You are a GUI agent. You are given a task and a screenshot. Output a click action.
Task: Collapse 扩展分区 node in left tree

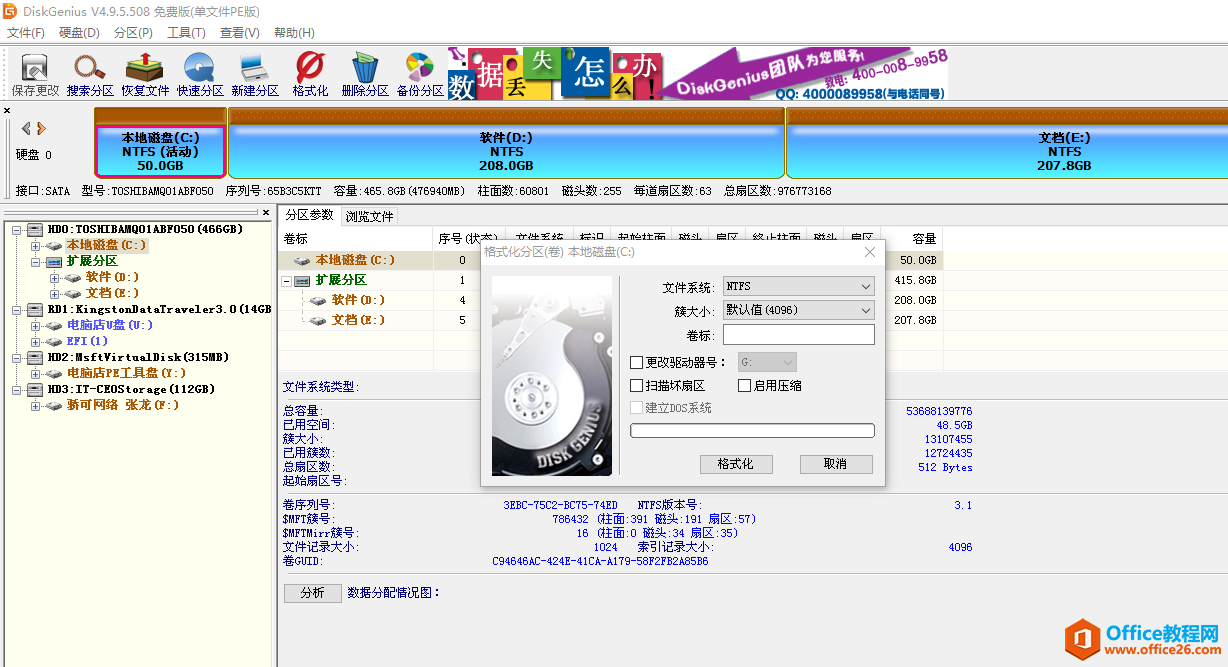tap(36, 261)
